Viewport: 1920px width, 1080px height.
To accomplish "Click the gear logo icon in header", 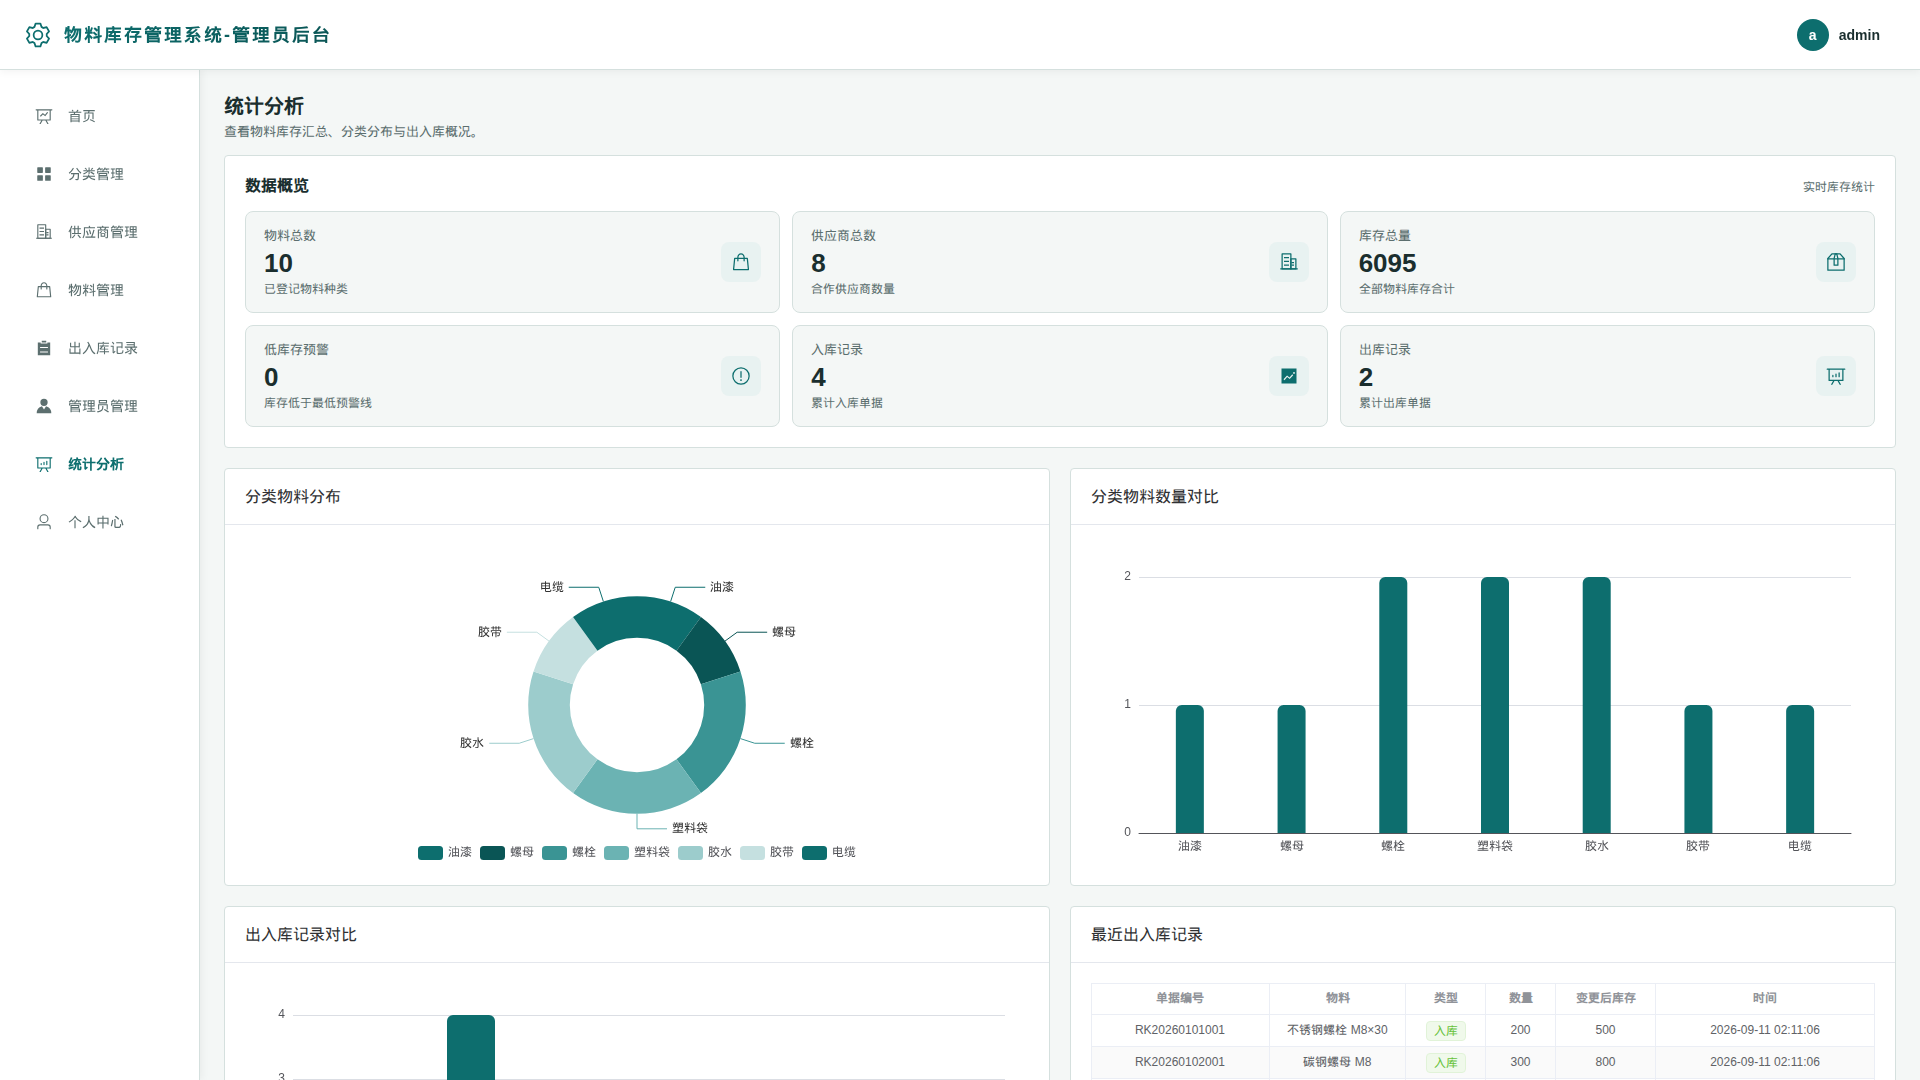I will [x=38, y=35].
